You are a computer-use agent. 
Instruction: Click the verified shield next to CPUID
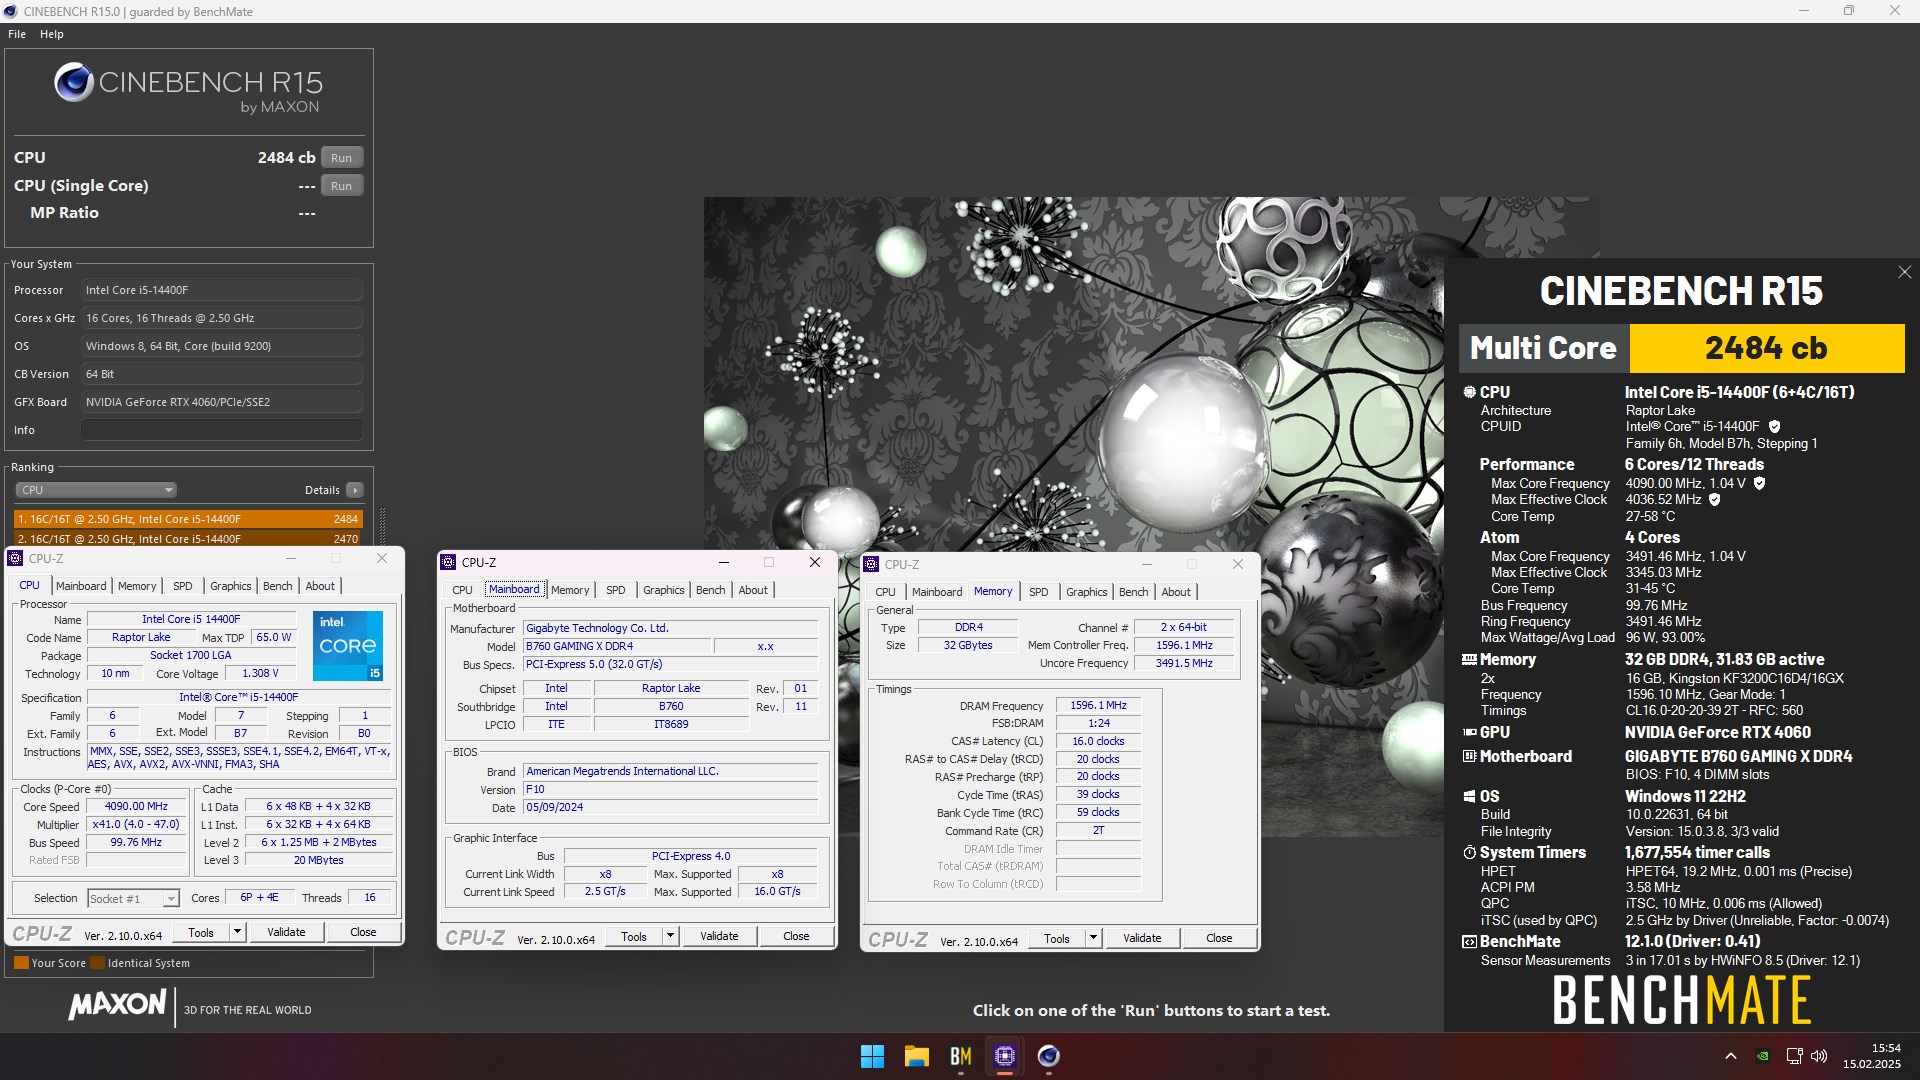[x=1775, y=427]
